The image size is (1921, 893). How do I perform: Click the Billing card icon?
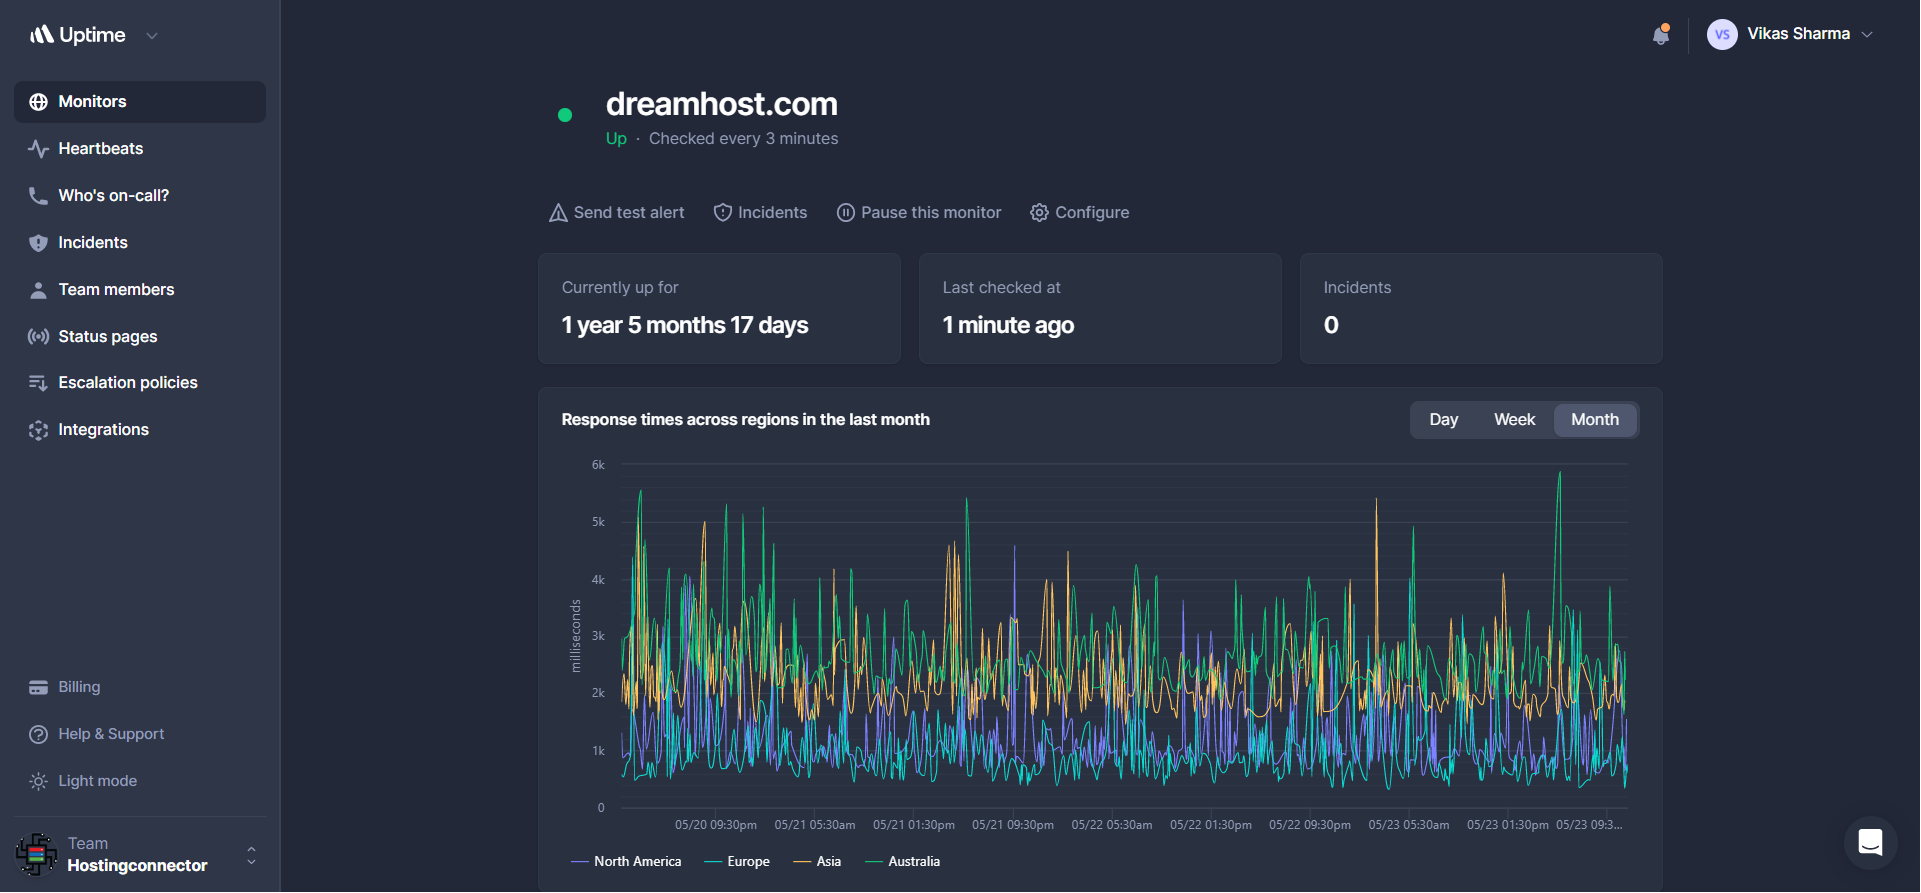tap(38, 688)
